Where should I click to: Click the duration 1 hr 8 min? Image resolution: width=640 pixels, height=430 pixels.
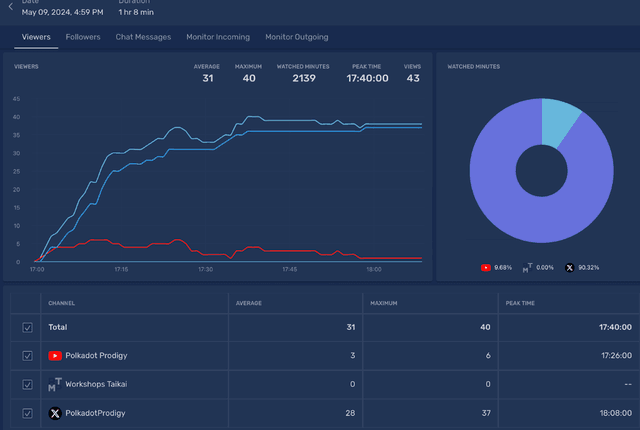(x=136, y=12)
